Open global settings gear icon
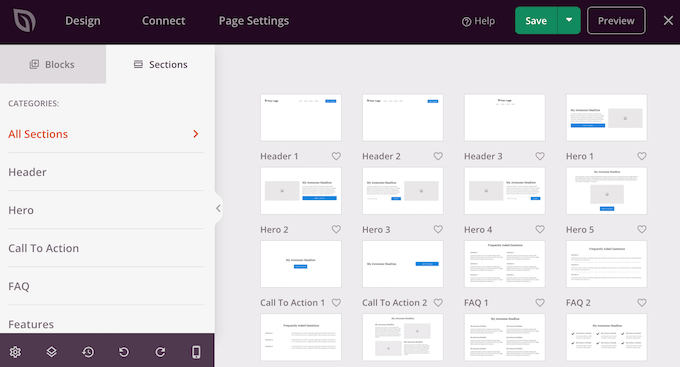 (15, 352)
